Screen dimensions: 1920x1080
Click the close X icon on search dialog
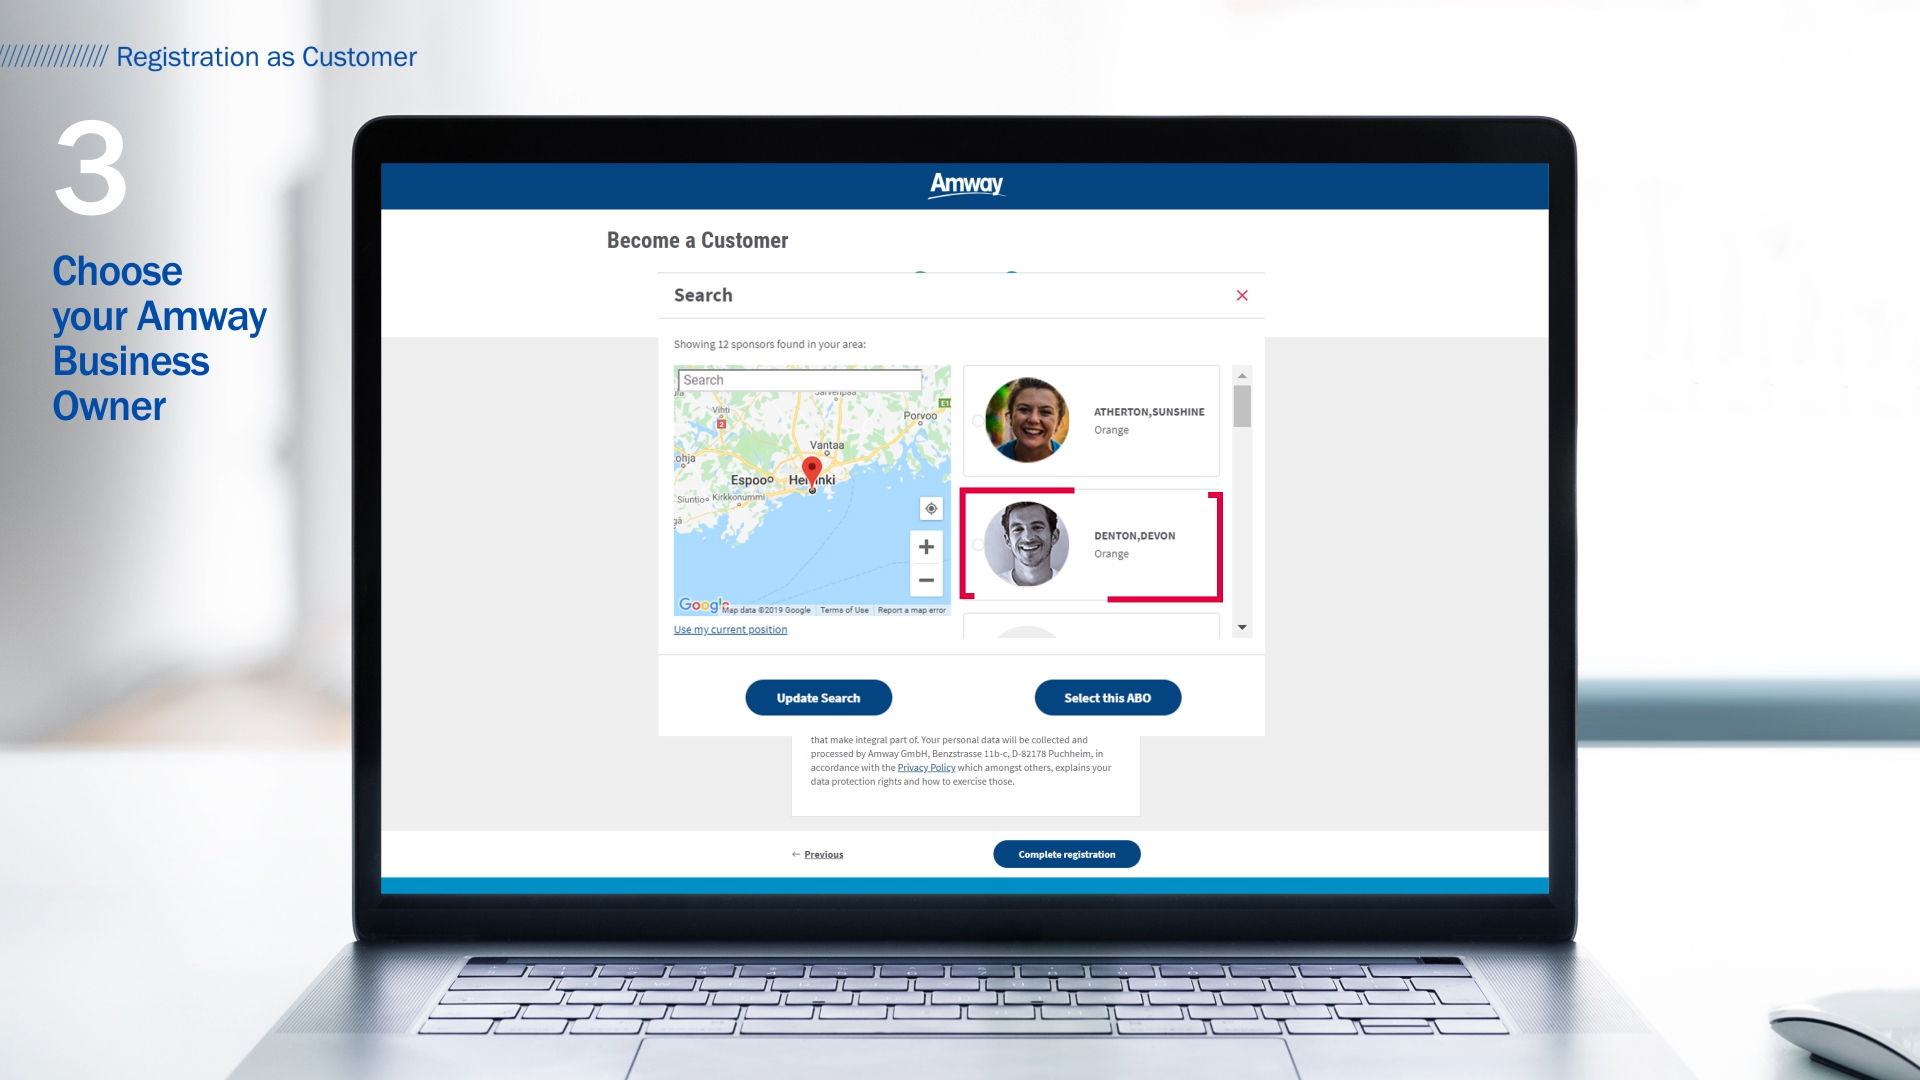click(1241, 295)
